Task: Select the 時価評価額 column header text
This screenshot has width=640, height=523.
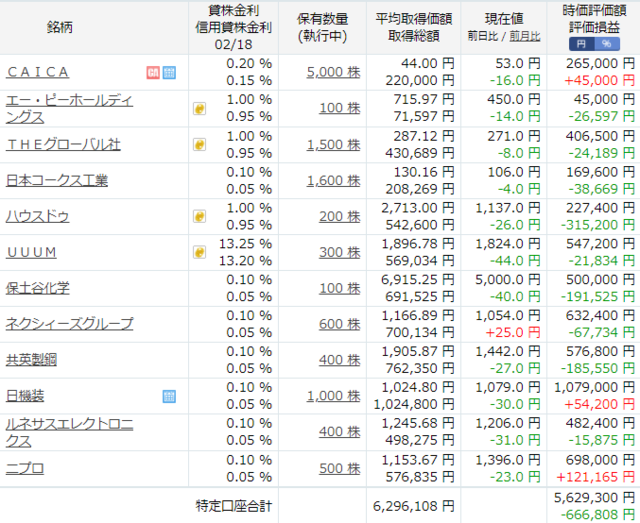Action: 594,11
